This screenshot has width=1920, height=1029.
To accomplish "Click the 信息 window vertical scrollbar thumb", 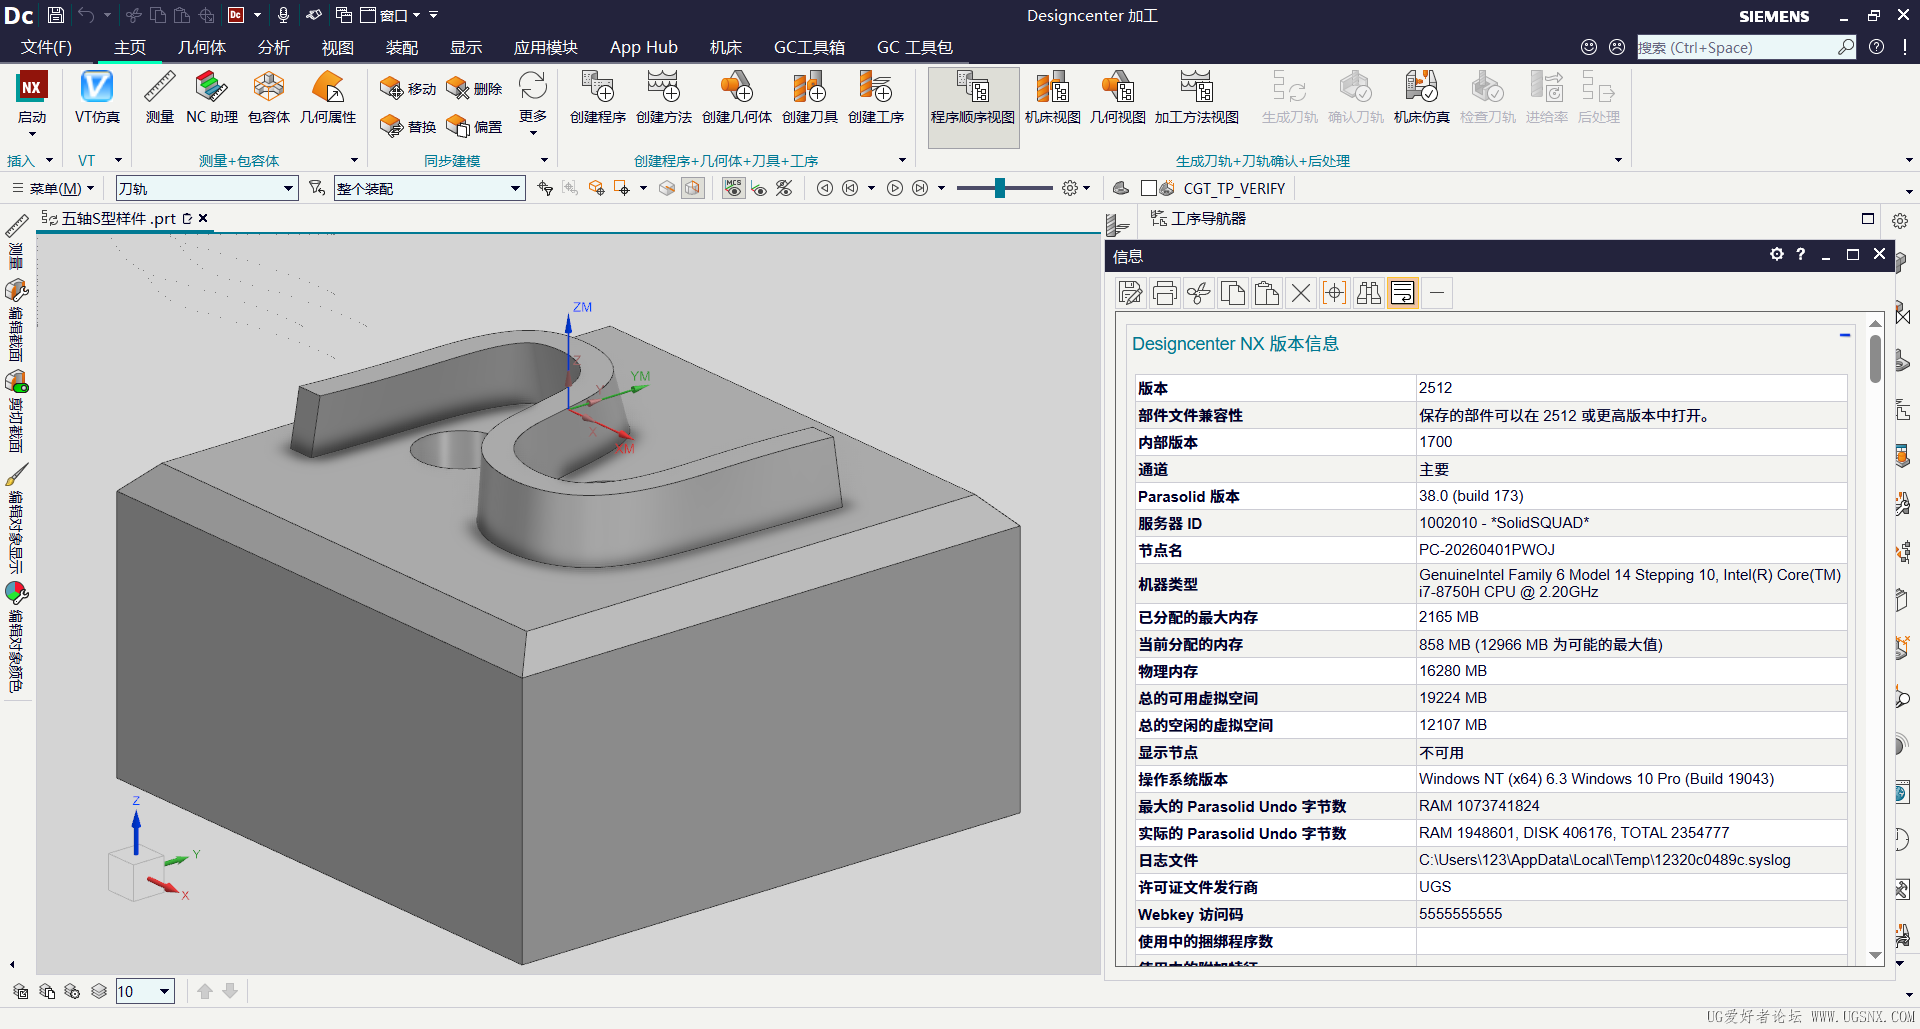I will [1875, 358].
